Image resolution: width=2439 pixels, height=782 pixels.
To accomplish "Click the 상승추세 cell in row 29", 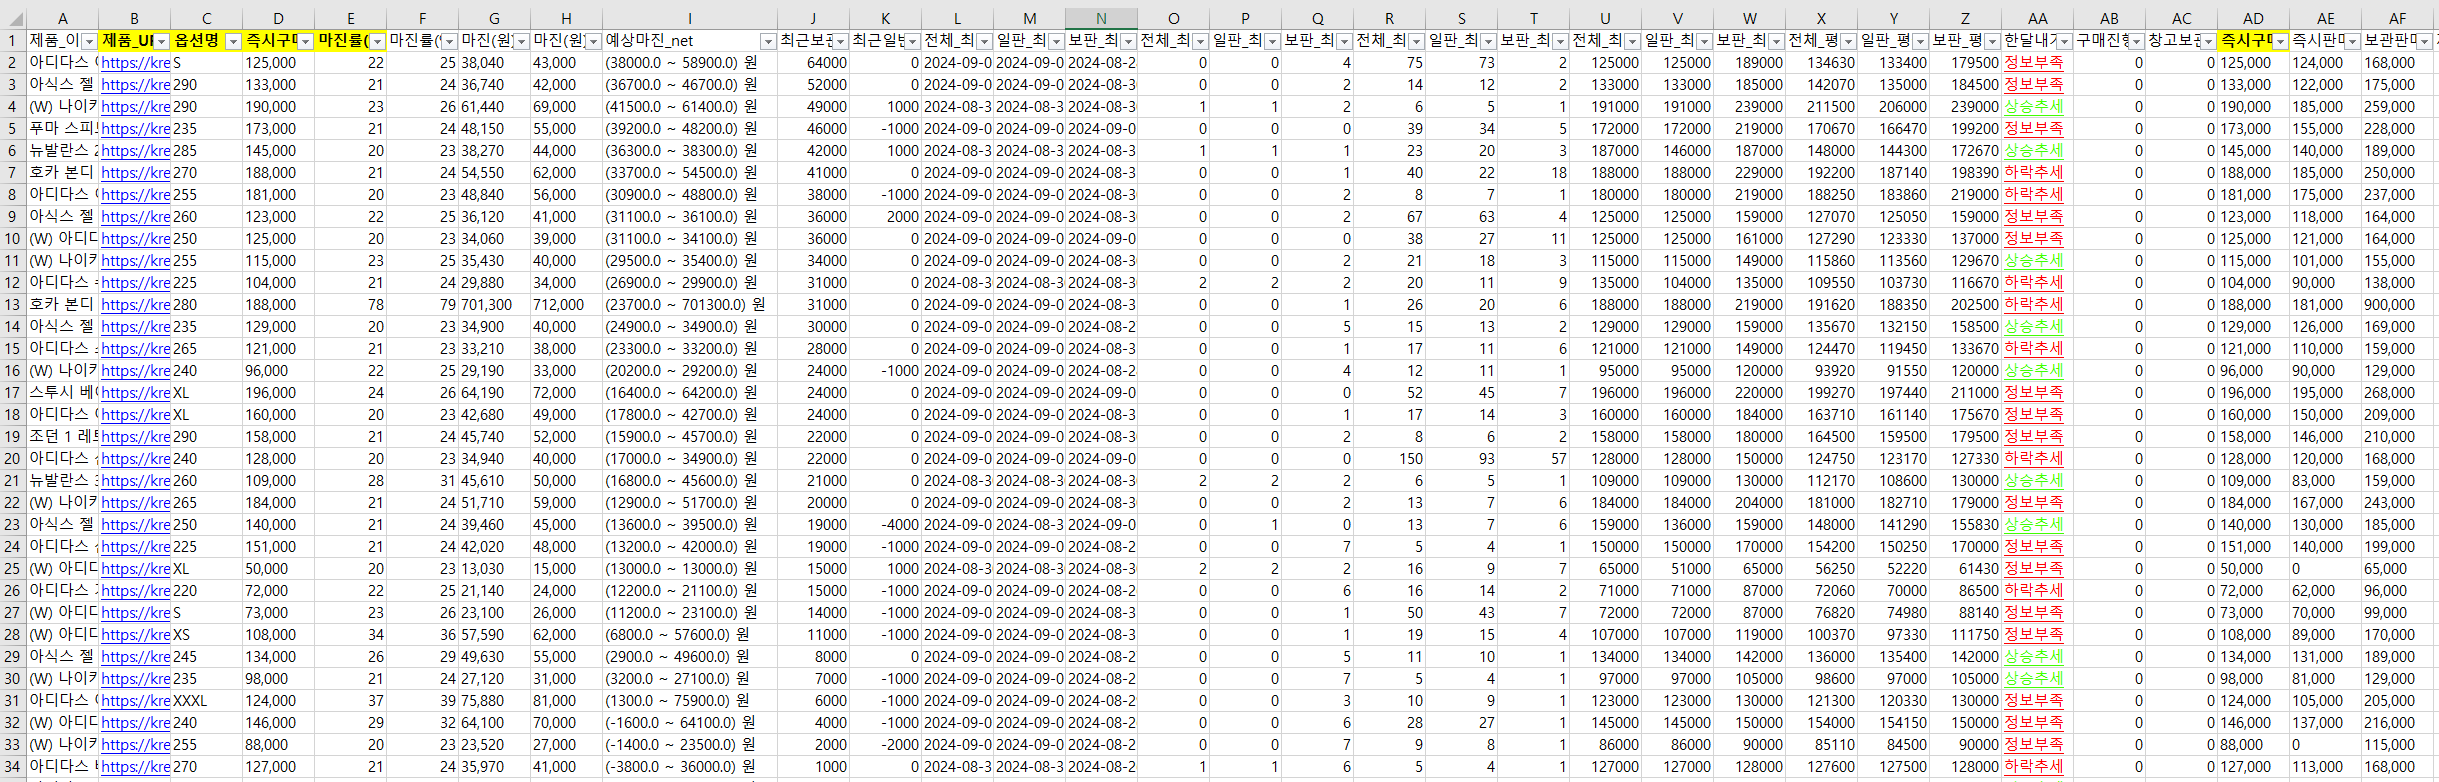I will 2037,657.
